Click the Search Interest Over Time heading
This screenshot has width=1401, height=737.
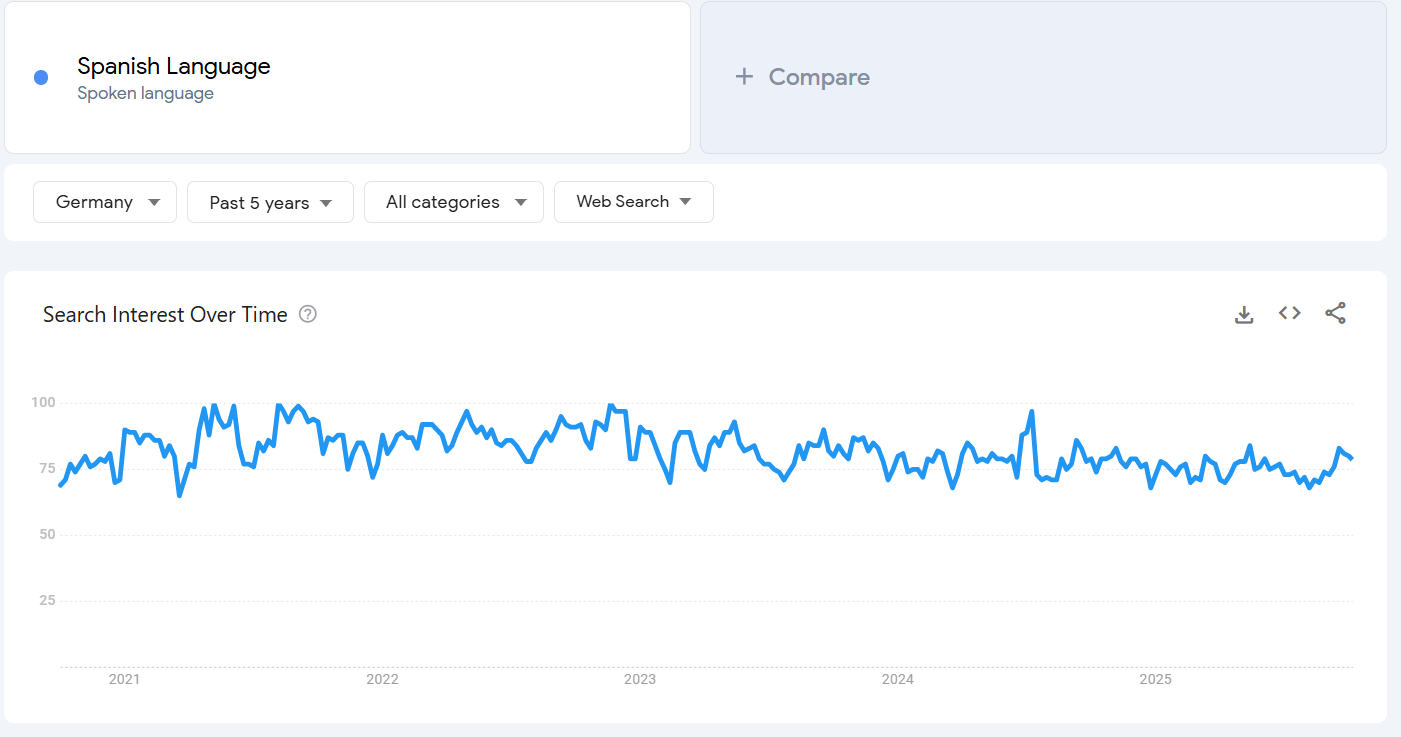pyautogui.click(x=165, y=315)
